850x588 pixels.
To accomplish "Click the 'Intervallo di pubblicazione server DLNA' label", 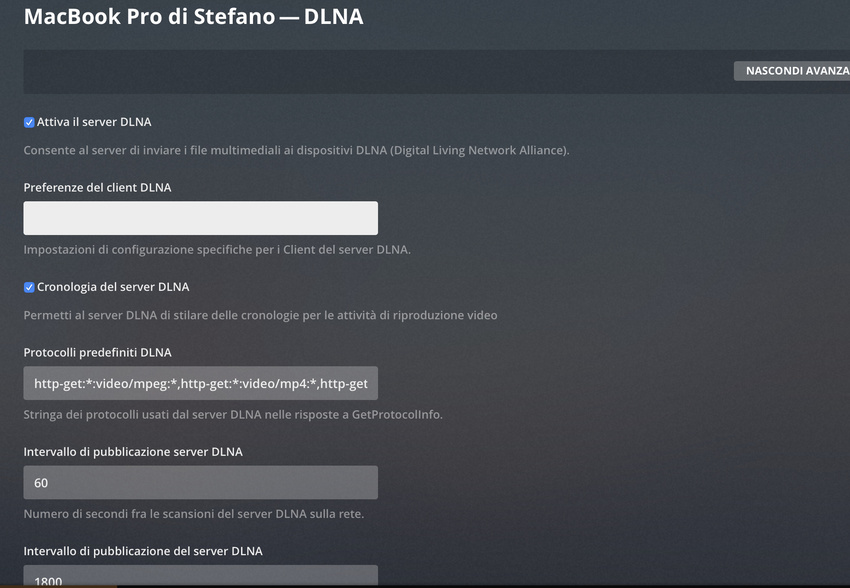I will pyautogui.click(x=133, y=451).
